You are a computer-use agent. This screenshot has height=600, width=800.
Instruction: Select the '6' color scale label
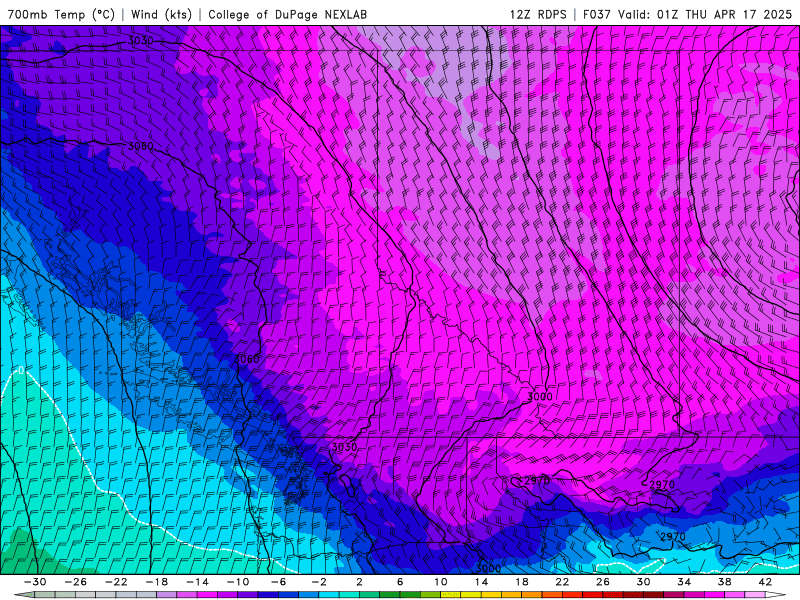point(400,582)
